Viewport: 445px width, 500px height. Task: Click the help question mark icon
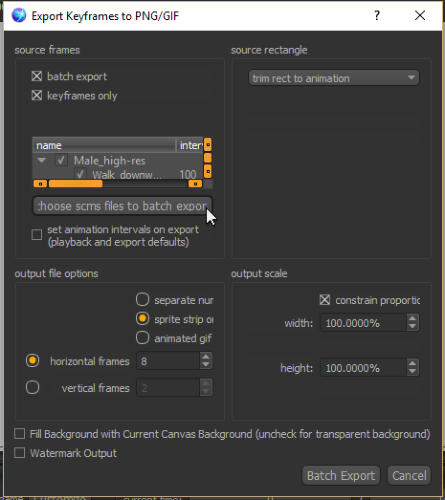(377, 15)
